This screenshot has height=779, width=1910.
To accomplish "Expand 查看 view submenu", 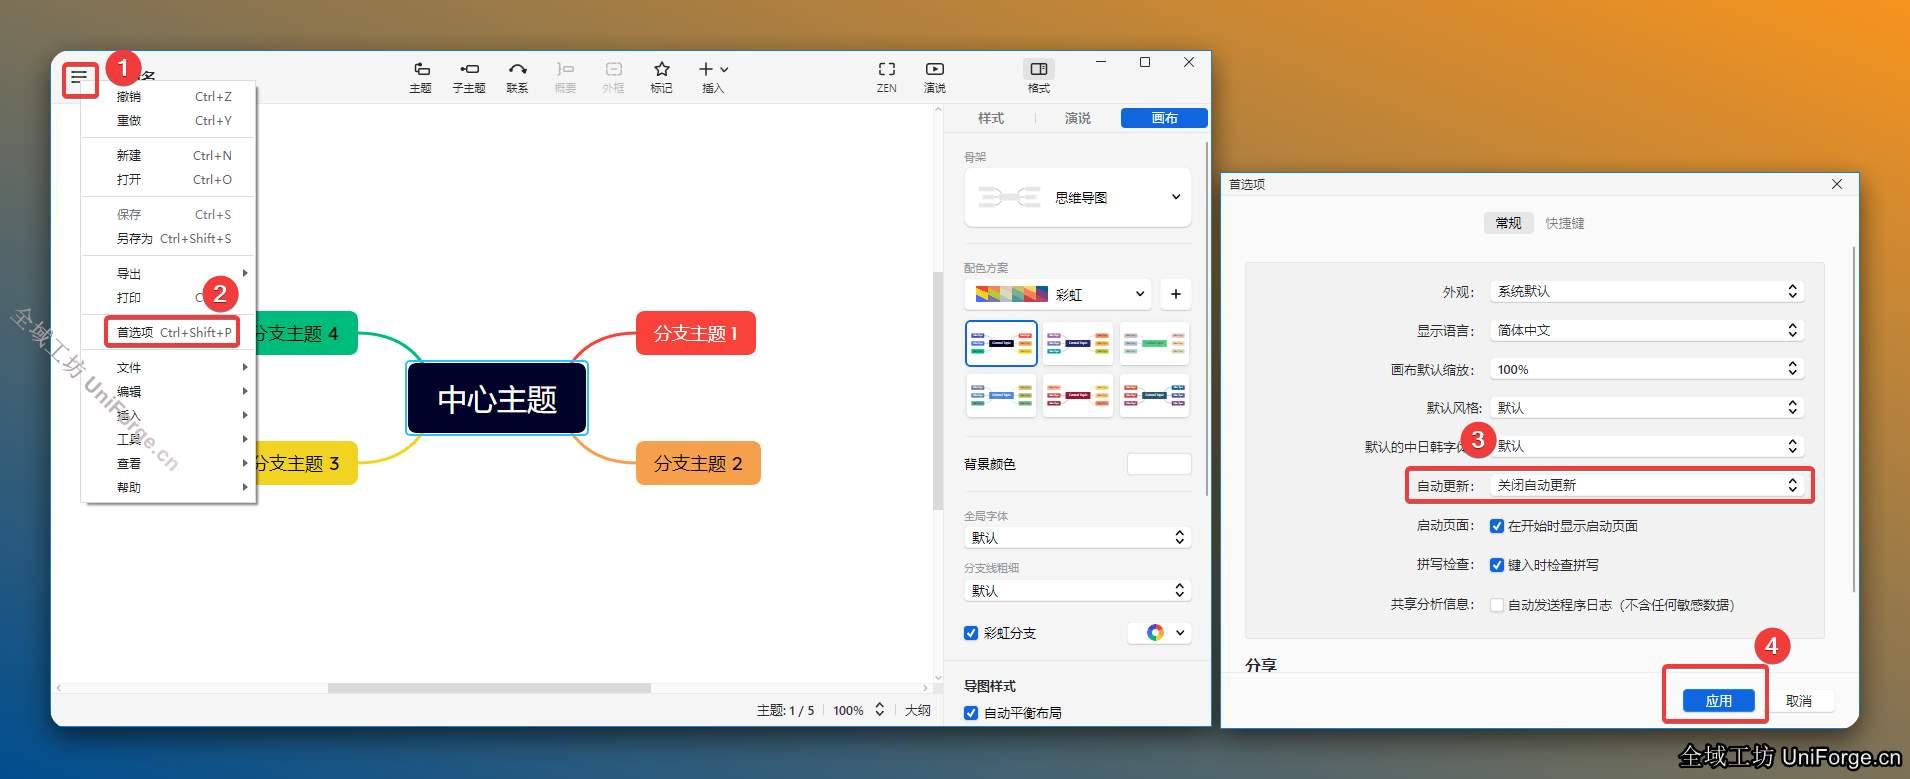I will (170, 464).
